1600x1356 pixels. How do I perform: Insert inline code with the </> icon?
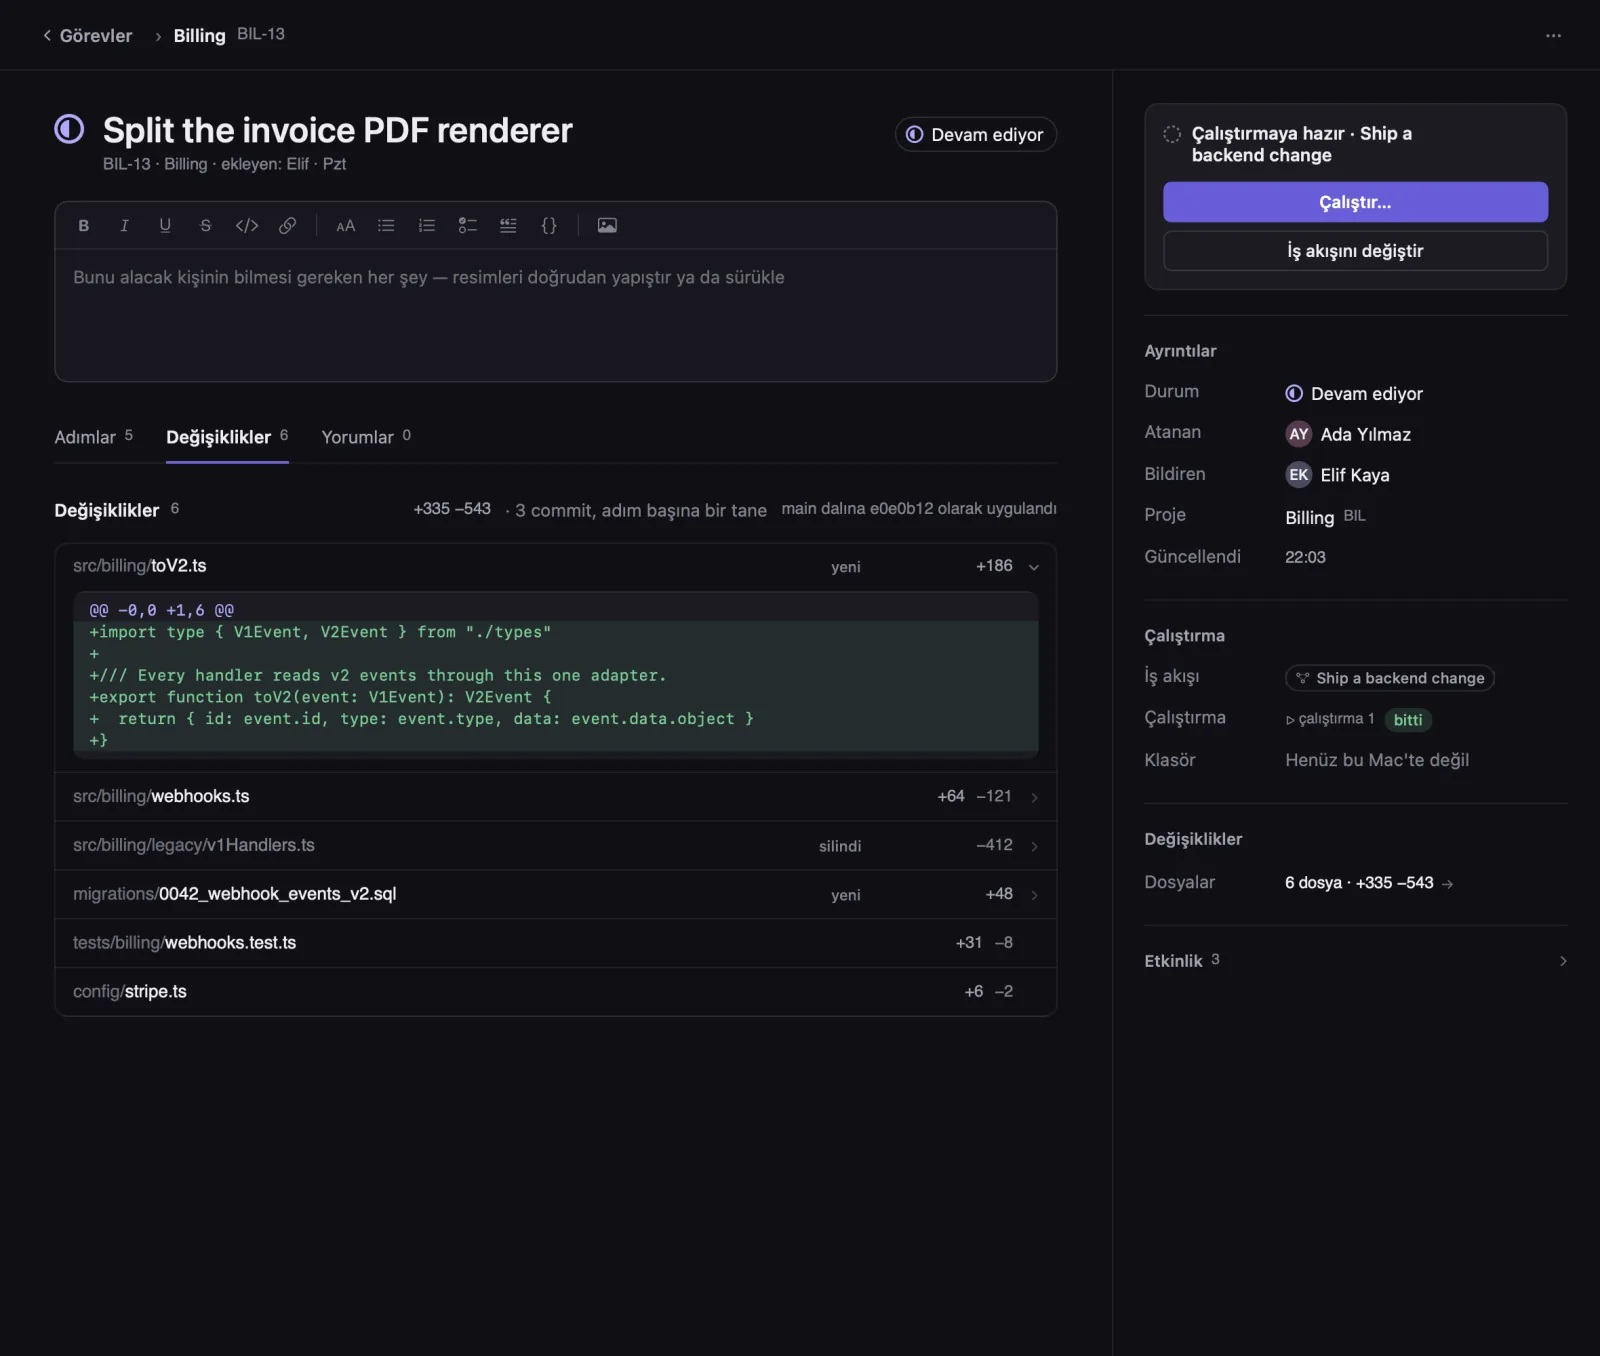click(247, 226)
